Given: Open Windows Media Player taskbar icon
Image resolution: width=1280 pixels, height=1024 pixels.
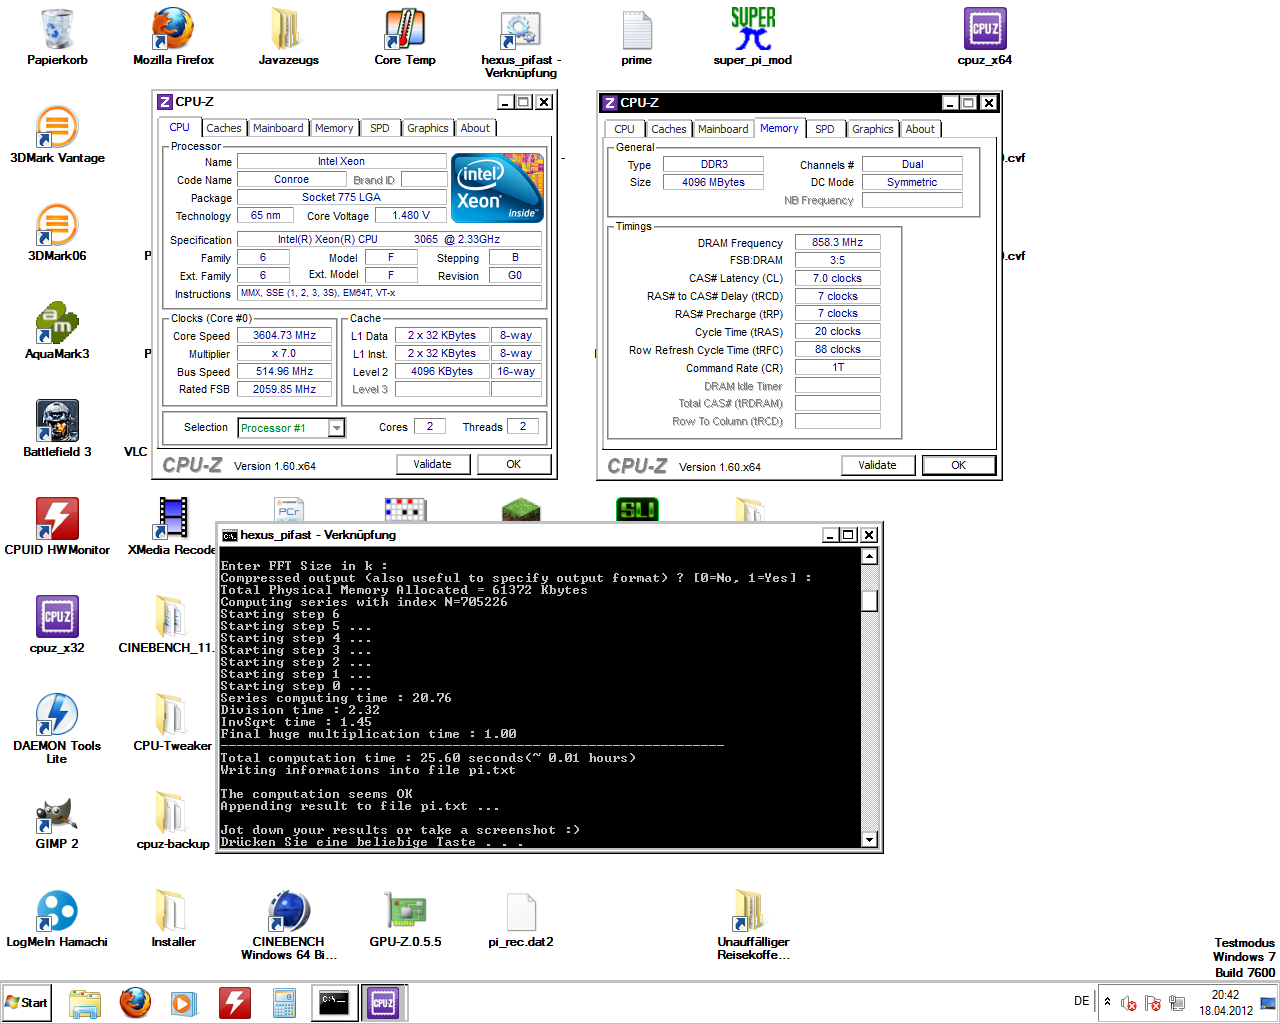Looking at the screenshot, I should [184, 1003].
